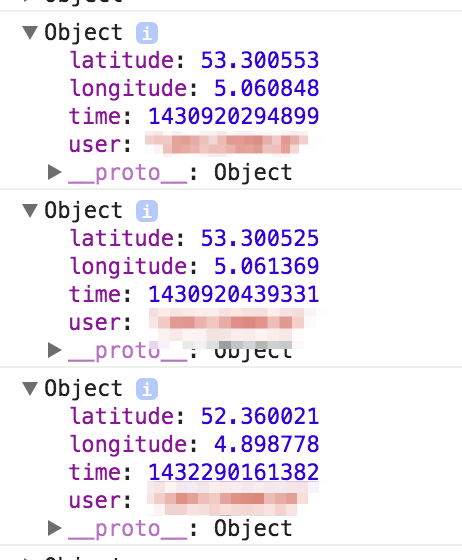
Task: Click info icon beside first Object
Action: tap(147, 33)
